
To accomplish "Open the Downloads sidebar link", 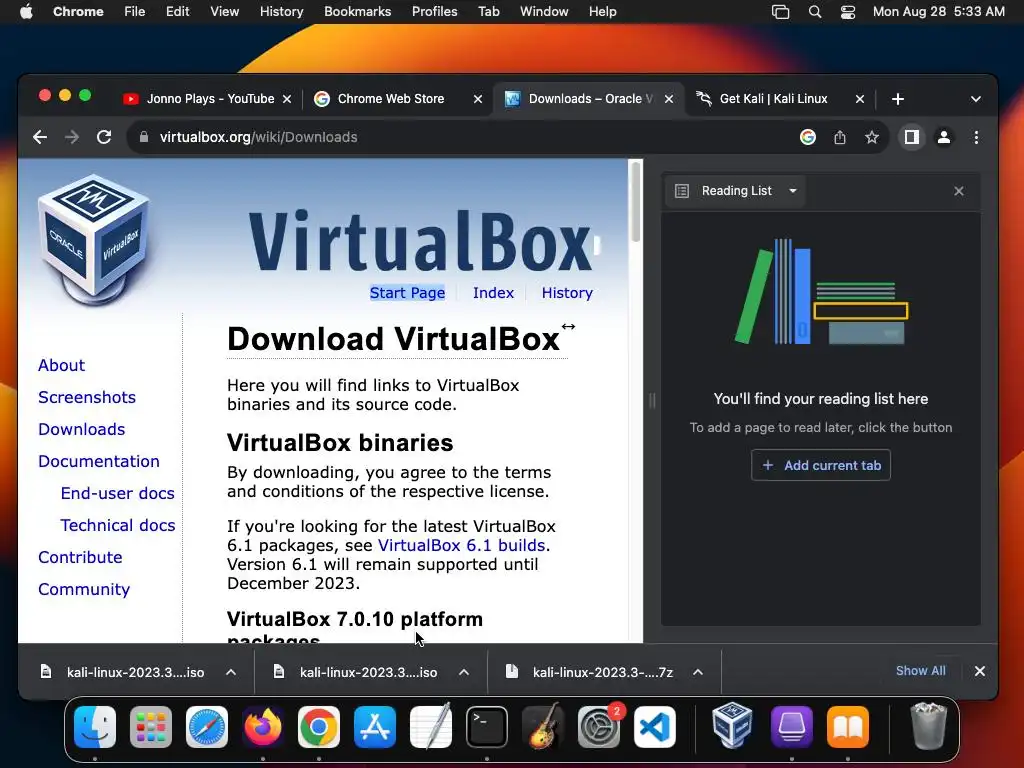I will point(82,429).
